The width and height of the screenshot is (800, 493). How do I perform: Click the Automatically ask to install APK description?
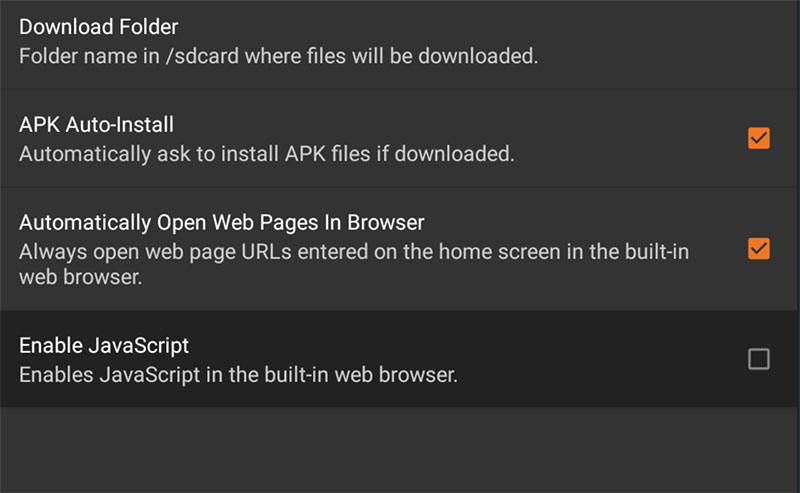click(266, 154)
